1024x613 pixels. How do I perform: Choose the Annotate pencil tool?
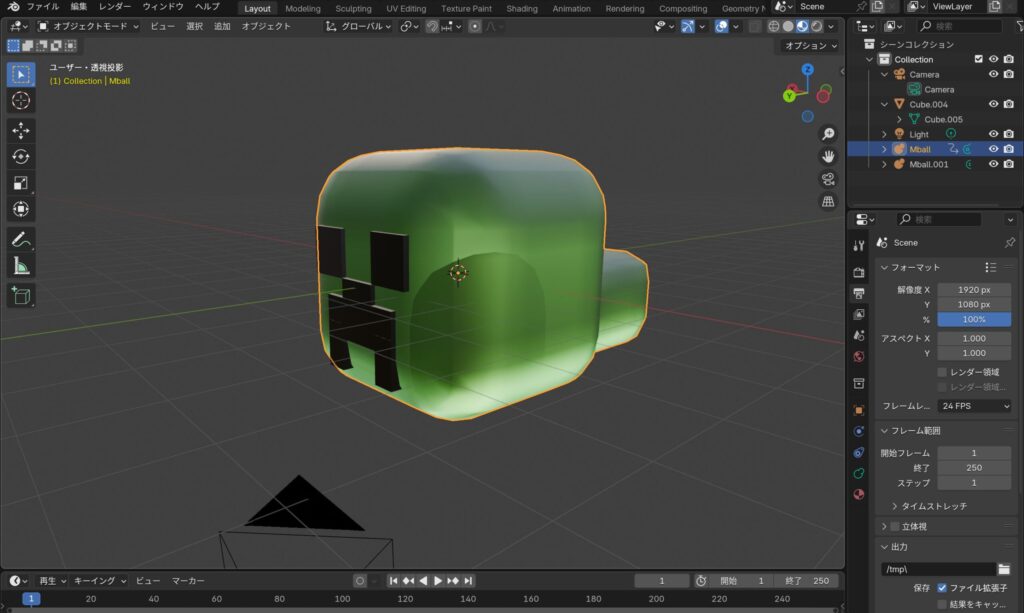pos(21,240)
